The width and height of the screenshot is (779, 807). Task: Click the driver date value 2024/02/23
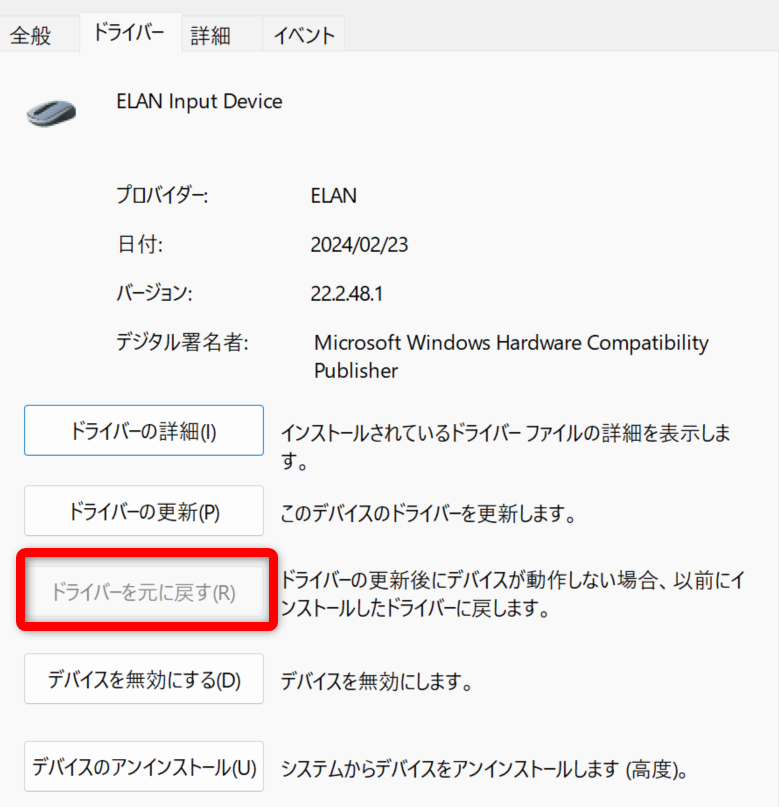coord(360,245)
